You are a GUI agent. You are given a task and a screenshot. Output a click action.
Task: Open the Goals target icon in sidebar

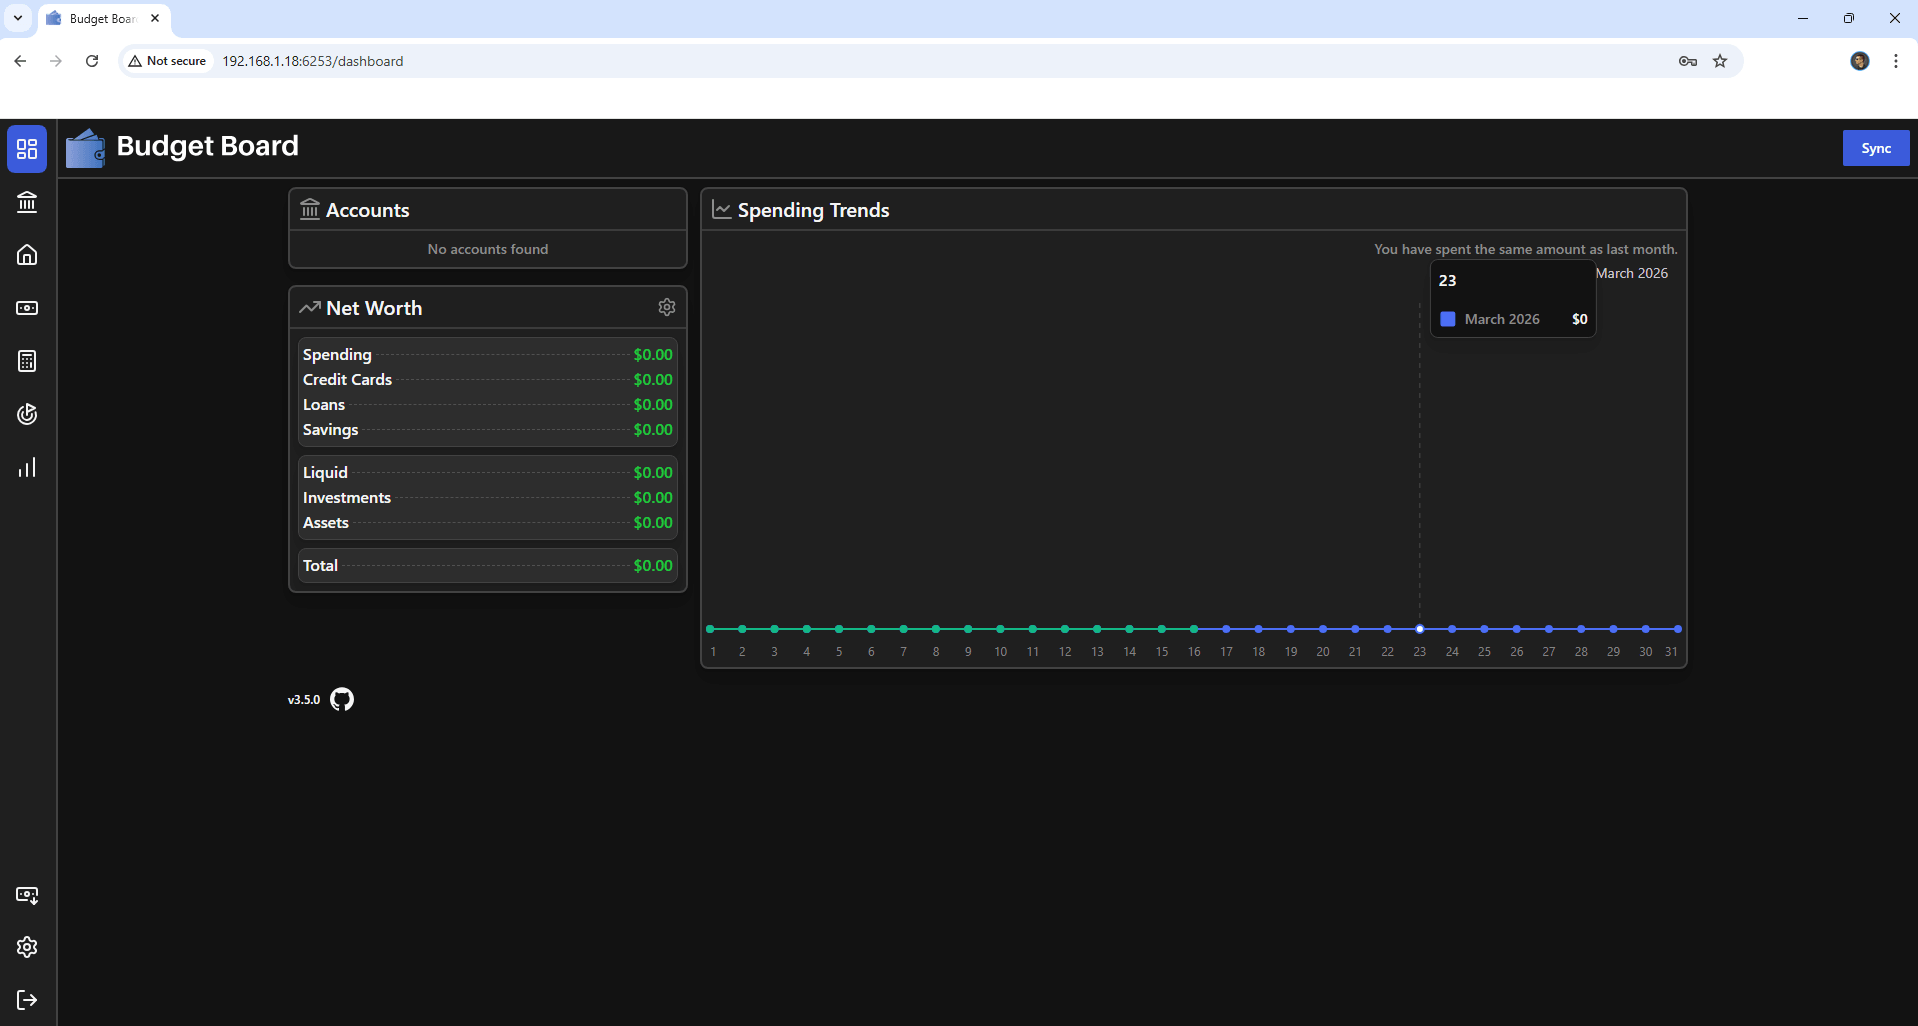[27, 414]
